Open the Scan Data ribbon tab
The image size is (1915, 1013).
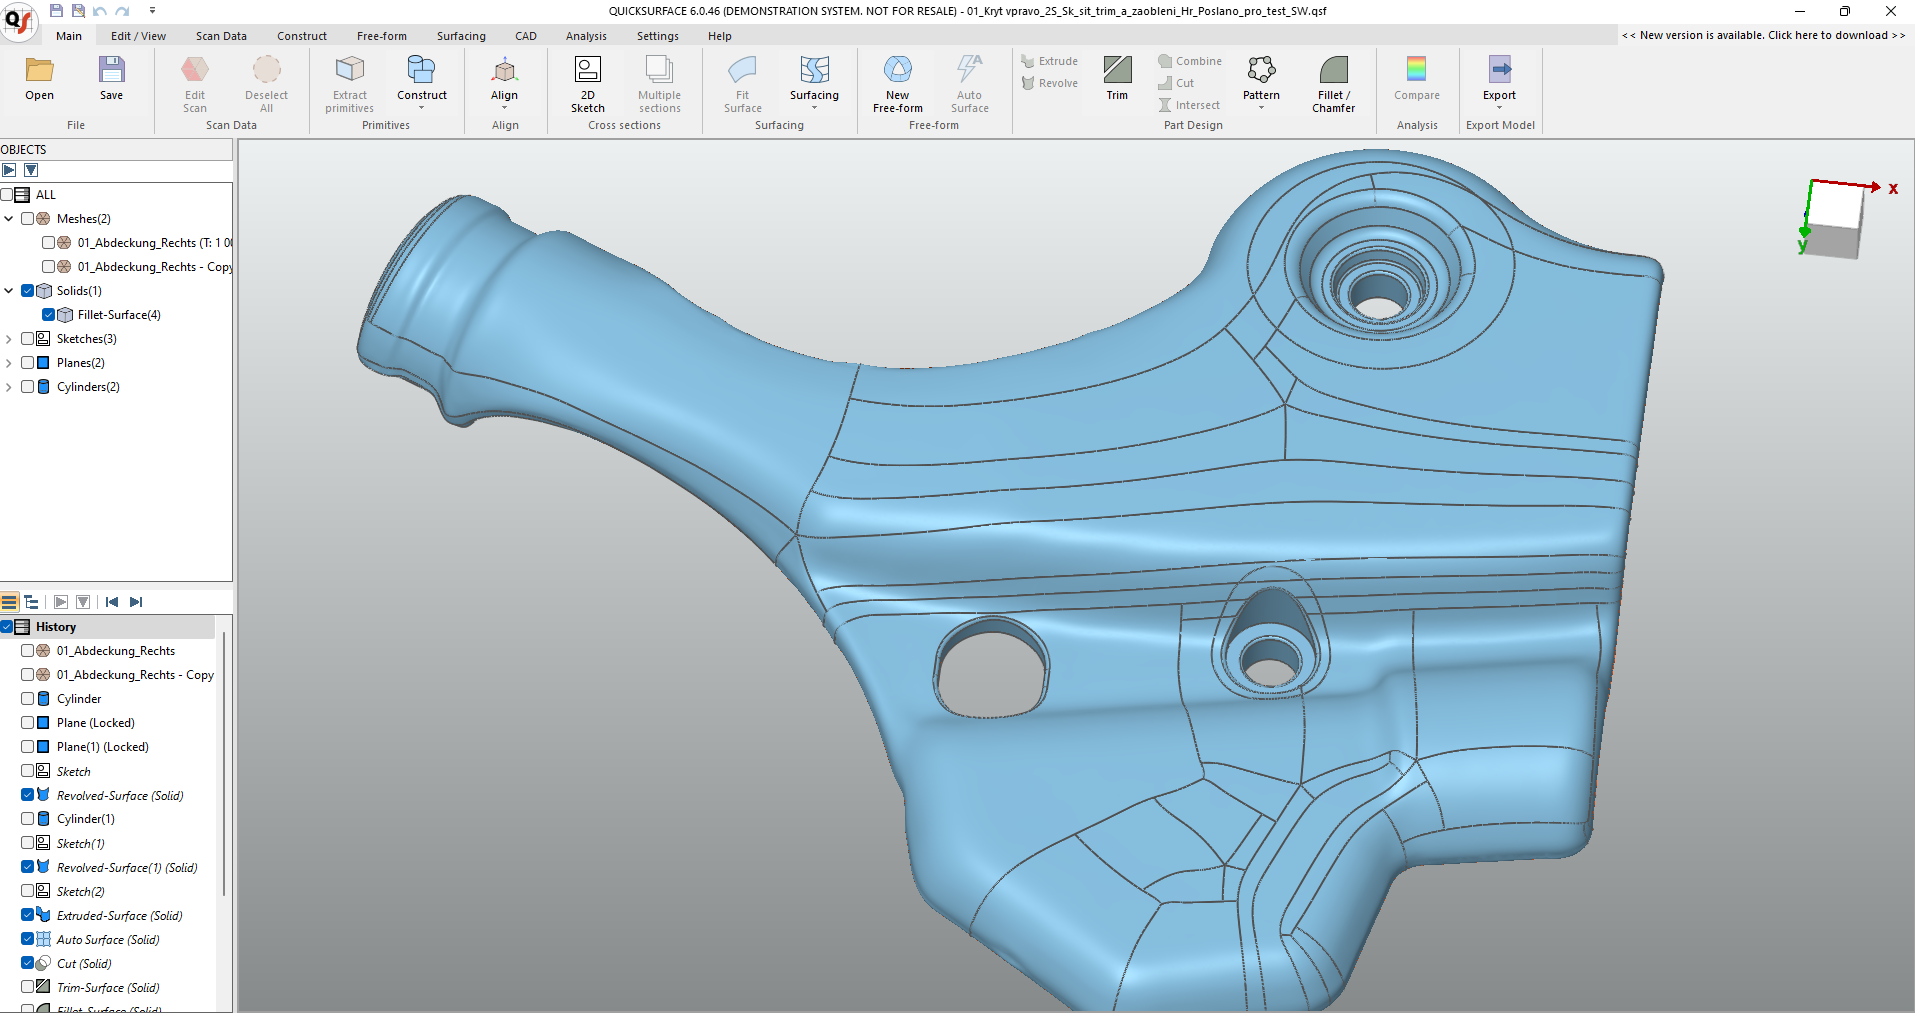(221, 36)
